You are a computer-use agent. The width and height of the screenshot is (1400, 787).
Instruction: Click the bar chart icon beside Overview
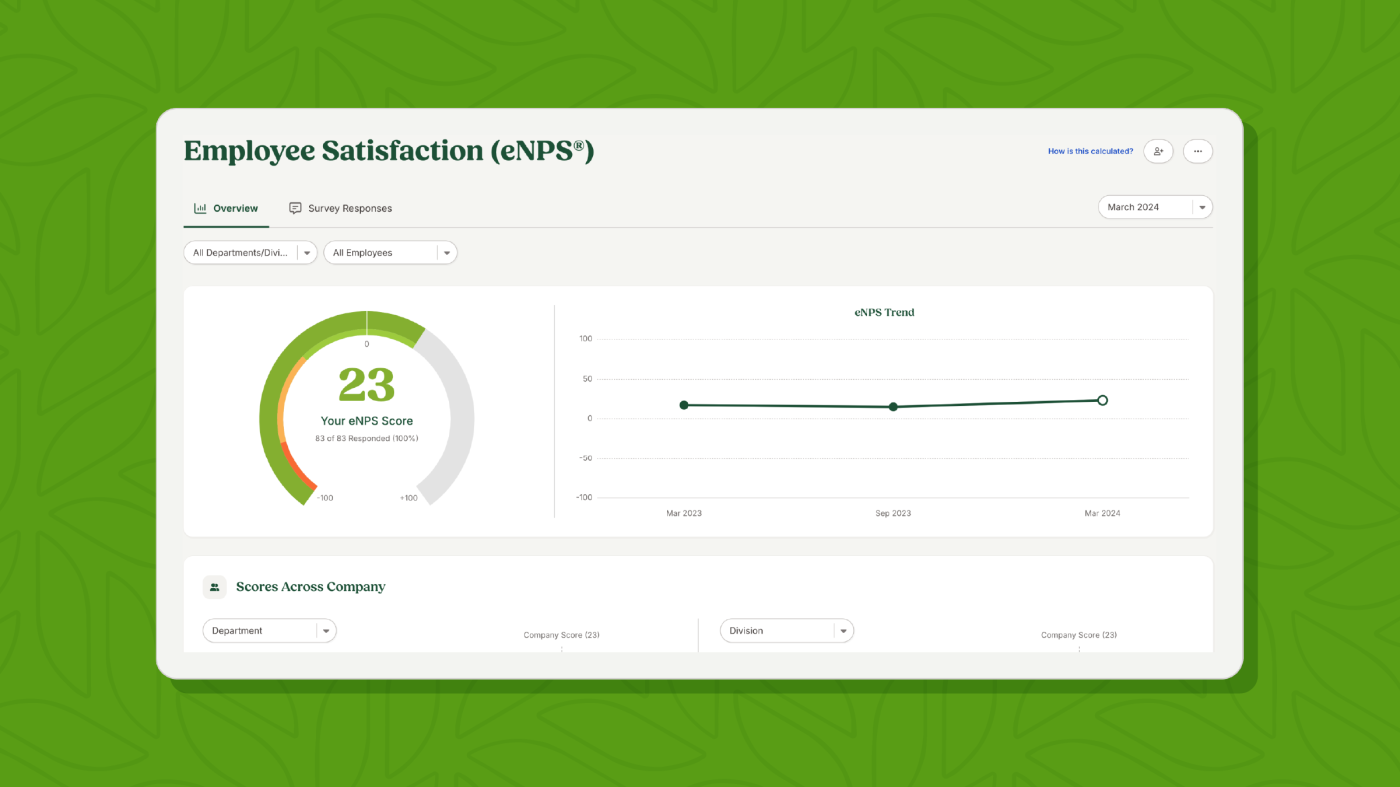200,208
